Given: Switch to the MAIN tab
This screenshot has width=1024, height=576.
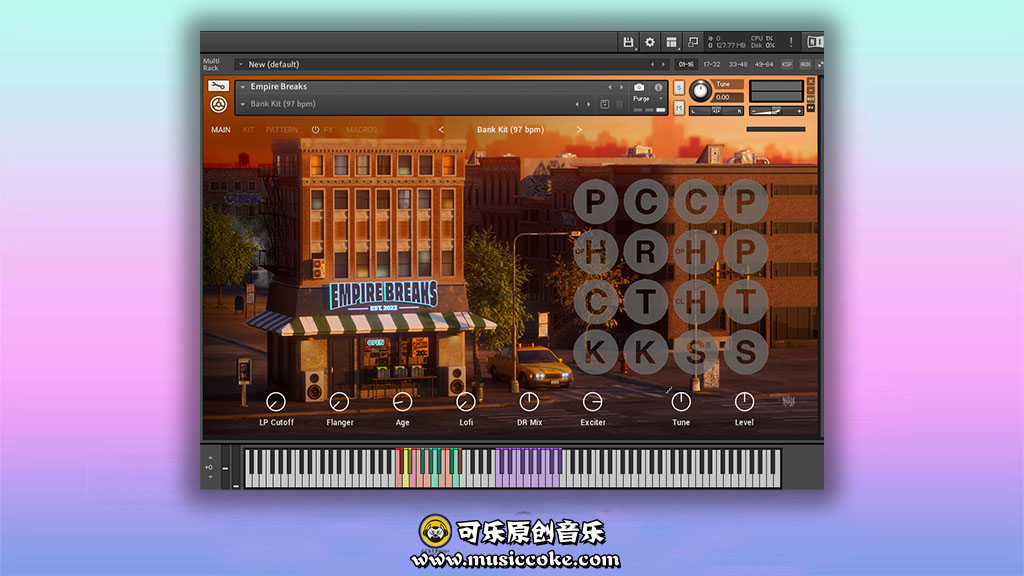Looking at the screenshot, I should (221, 130).
